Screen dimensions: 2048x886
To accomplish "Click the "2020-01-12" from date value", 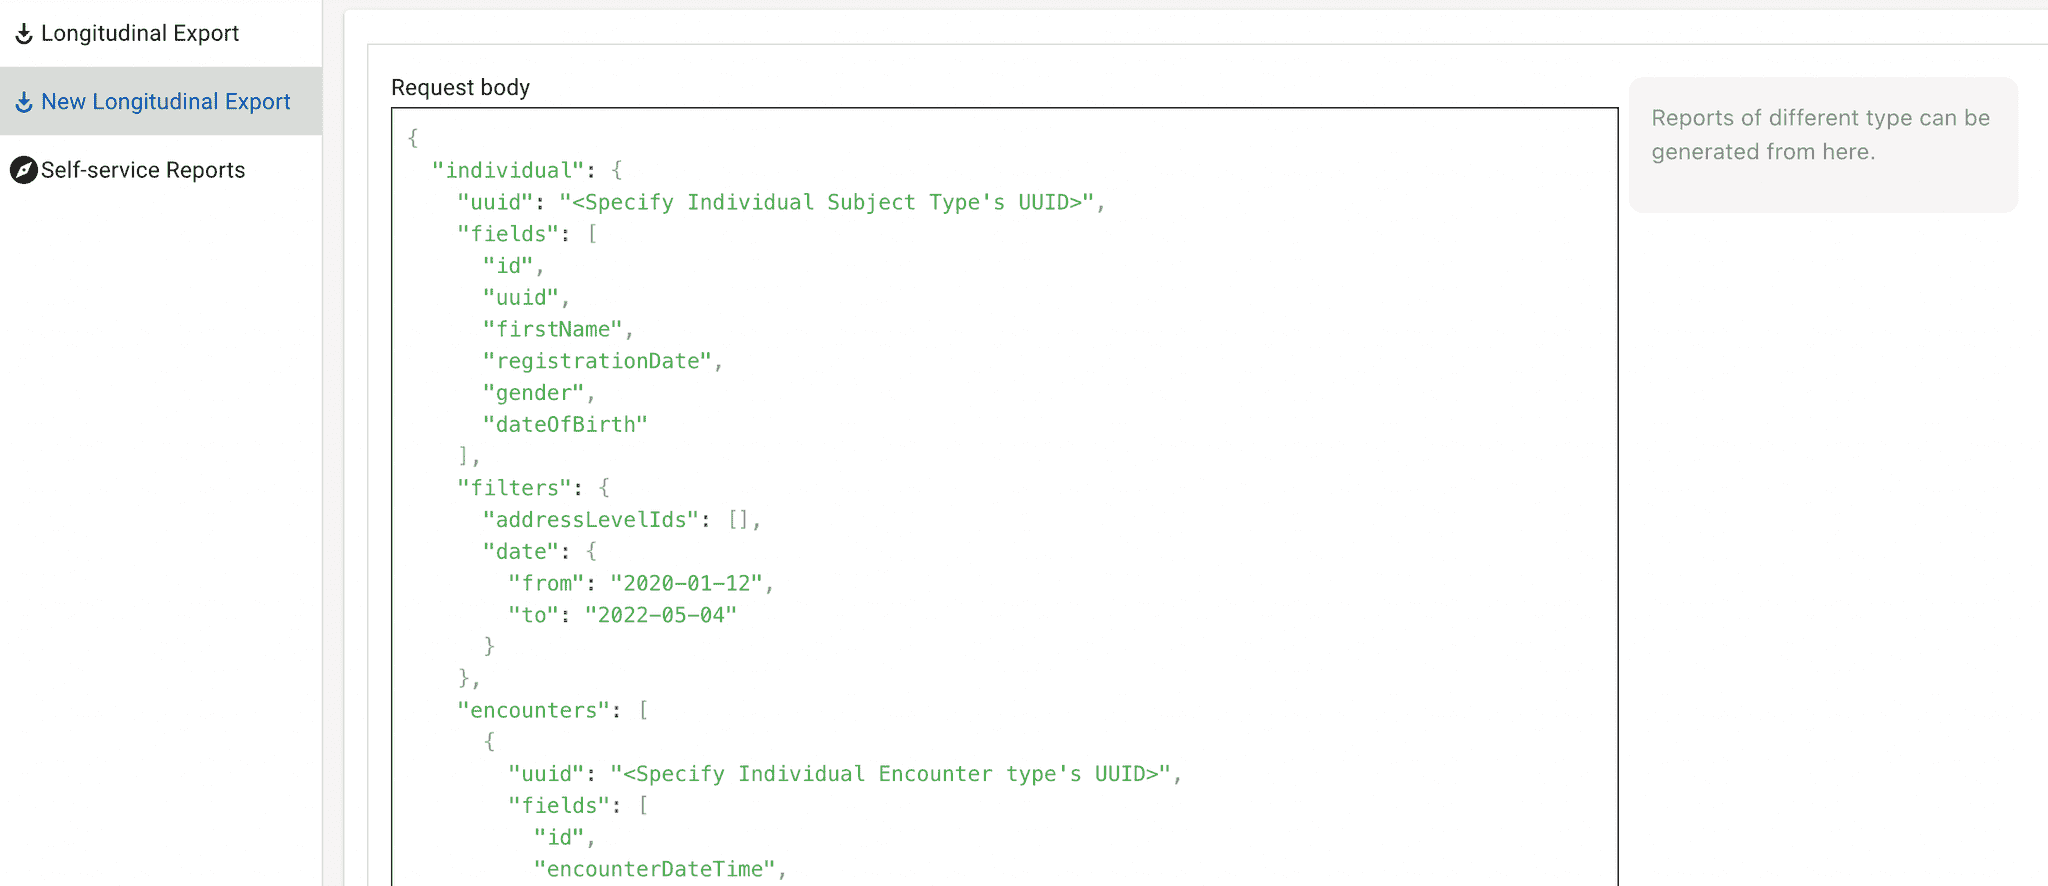I will point(687,583).
